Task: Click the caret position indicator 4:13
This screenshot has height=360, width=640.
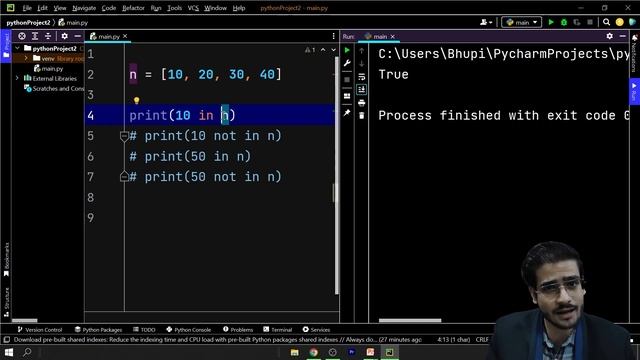Action: [x=453, y=340]
